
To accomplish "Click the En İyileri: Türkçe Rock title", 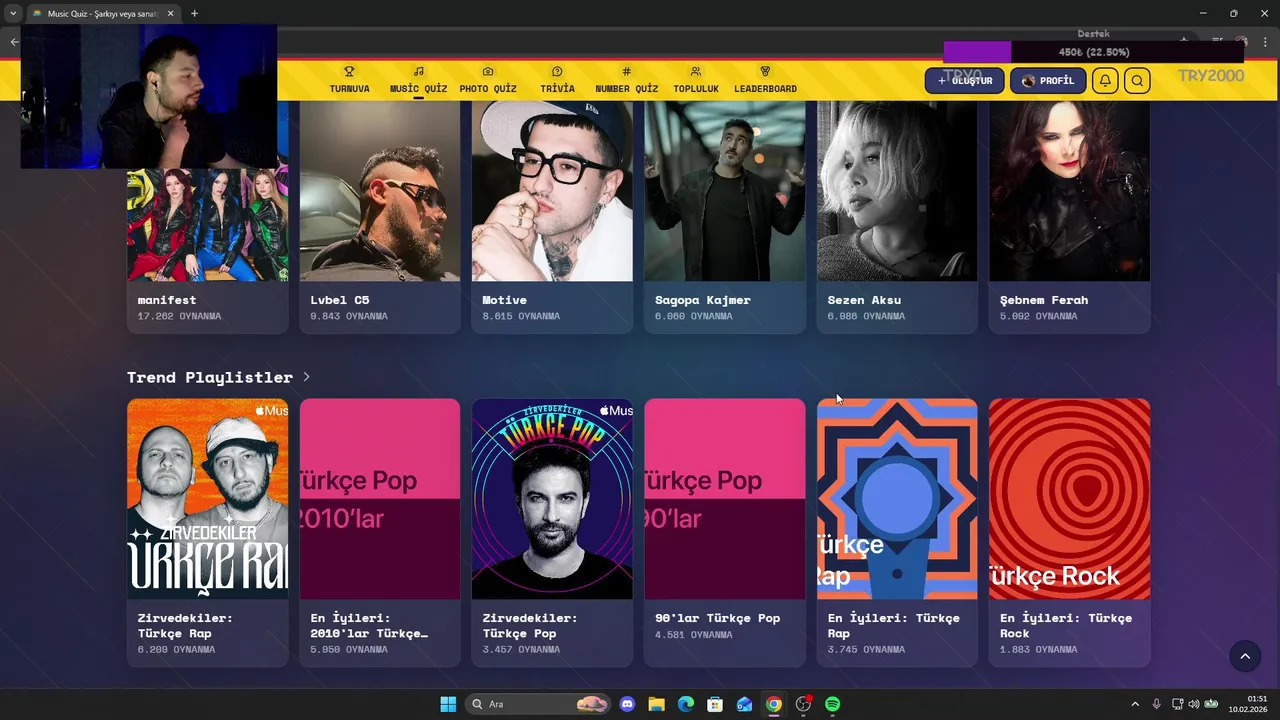I will tap(1066, 625).
